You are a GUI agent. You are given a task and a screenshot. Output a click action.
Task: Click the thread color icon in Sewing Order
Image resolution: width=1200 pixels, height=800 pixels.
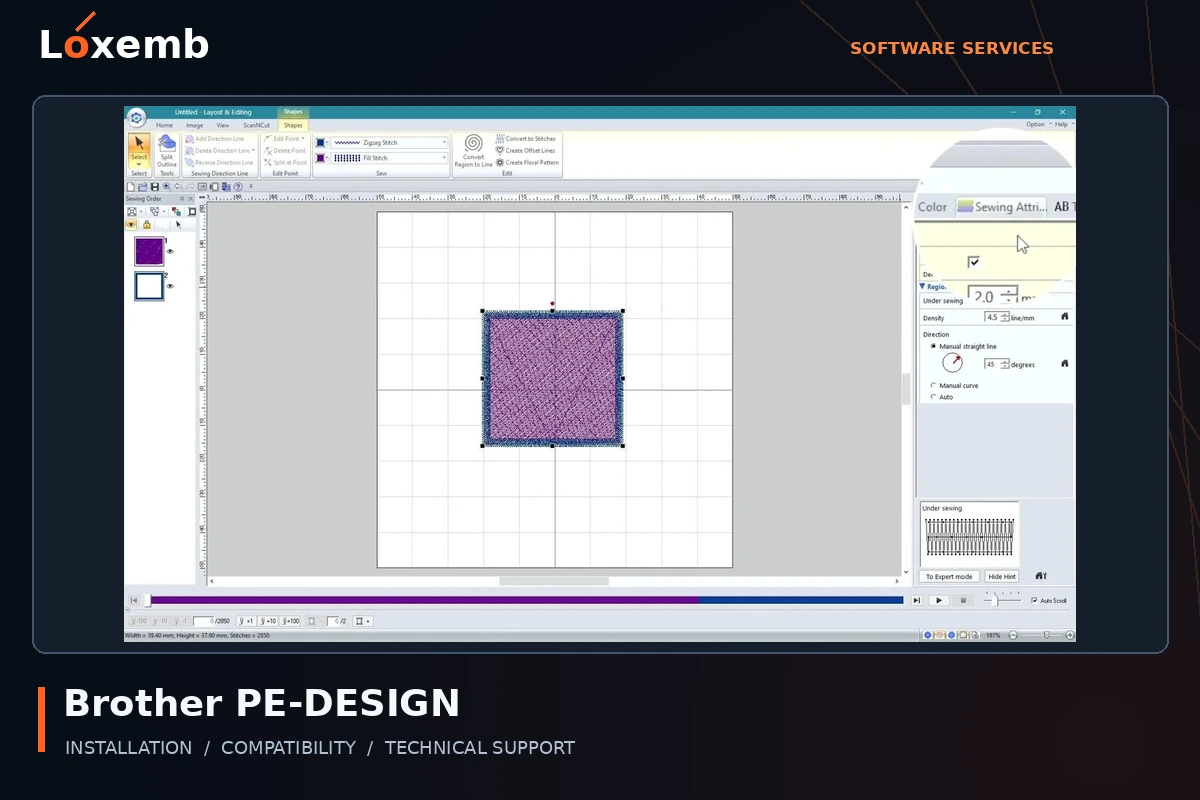[x=176, y=212]
